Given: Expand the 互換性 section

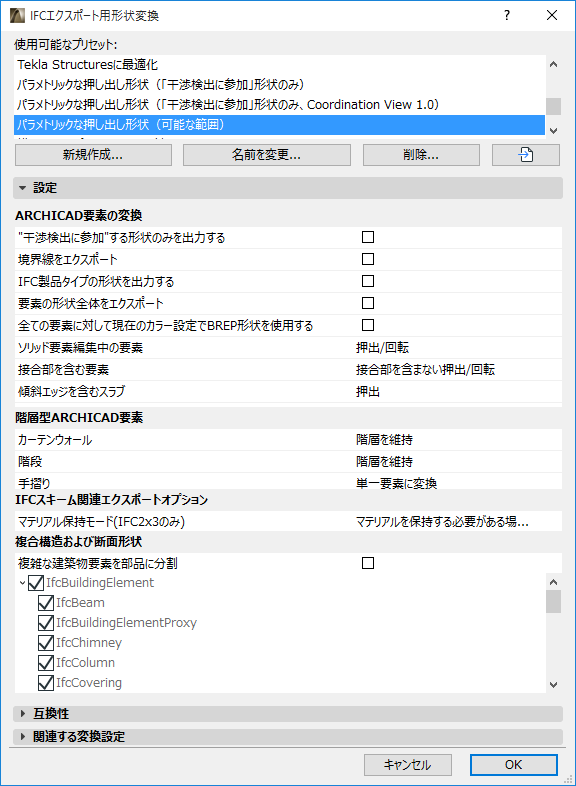Looking at the screenshot, I should [288, 713].
